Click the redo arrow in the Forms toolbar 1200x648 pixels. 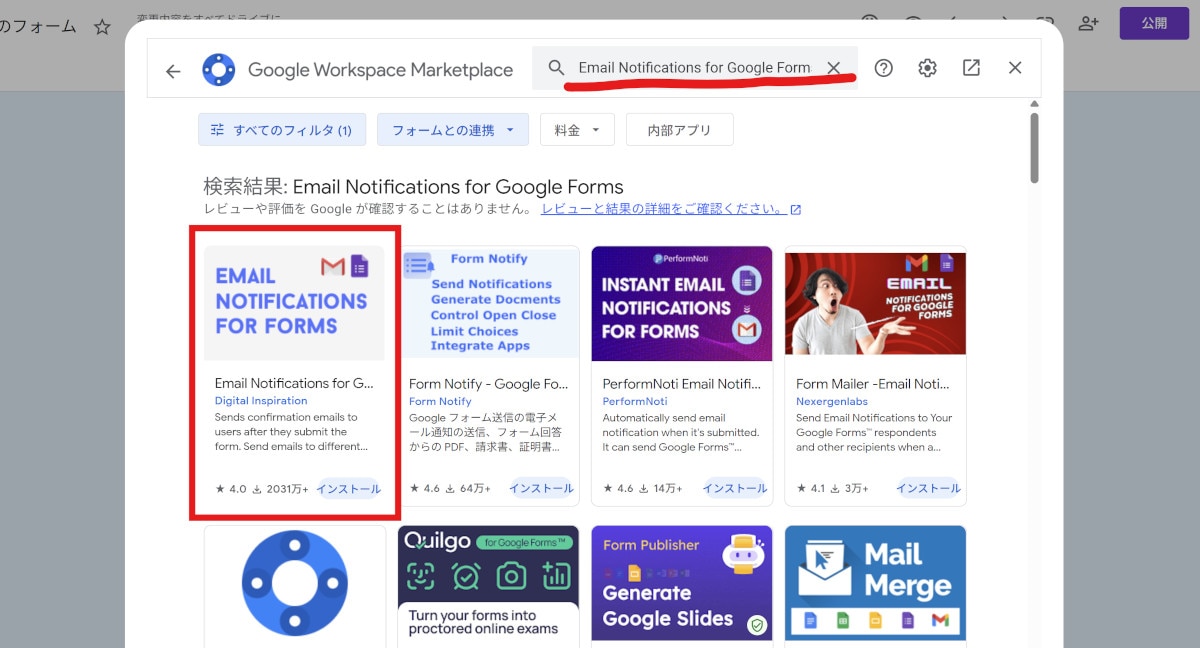pos(1003,18)
